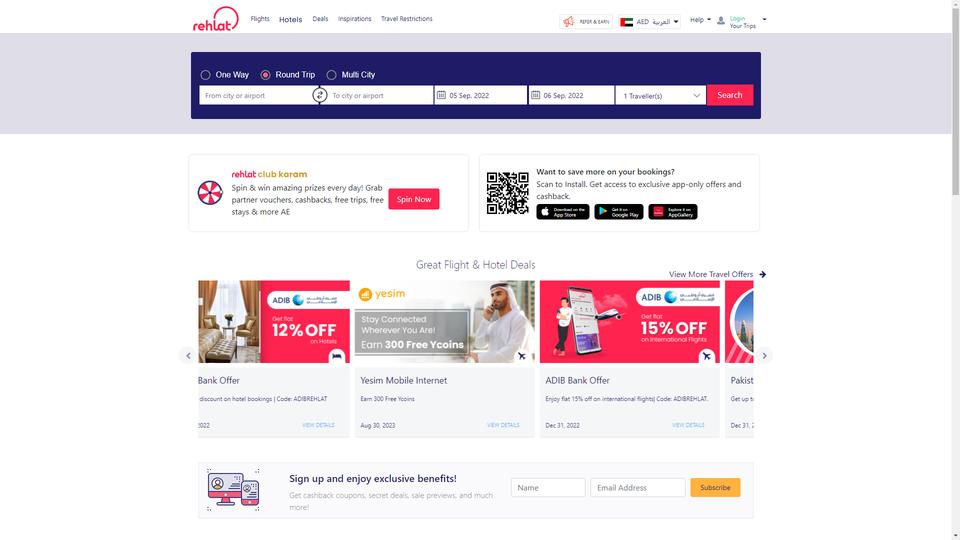Click the Spin Now button
The image size is (960, 540).
(x=414, y=199)
